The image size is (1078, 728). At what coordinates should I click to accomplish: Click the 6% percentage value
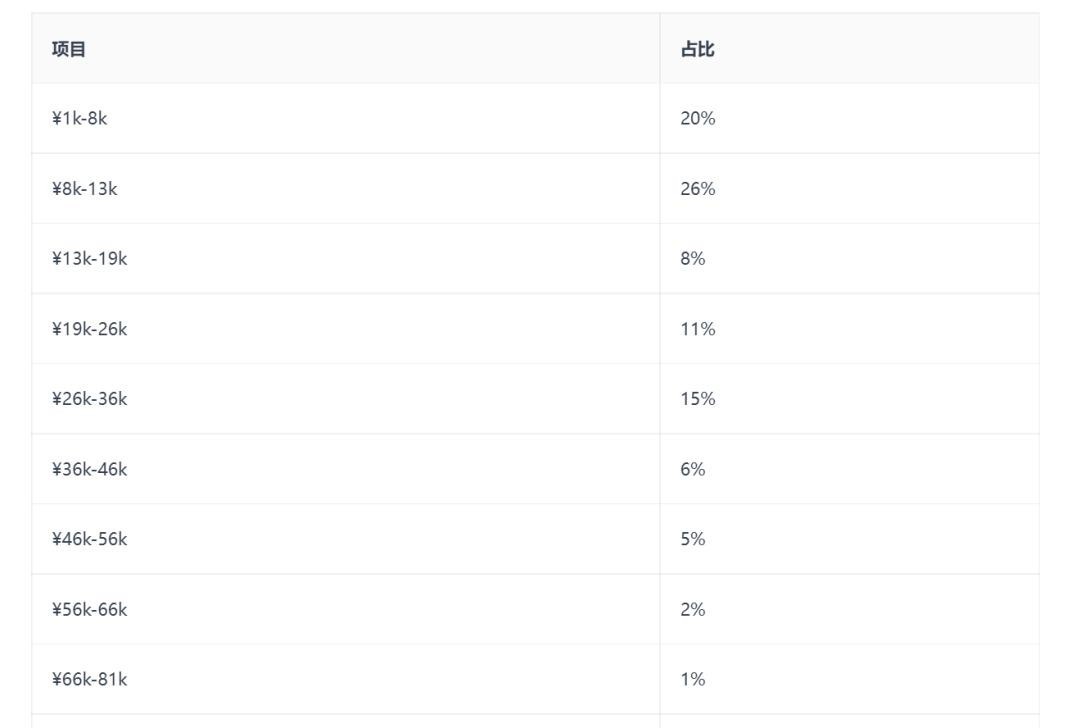693,469
